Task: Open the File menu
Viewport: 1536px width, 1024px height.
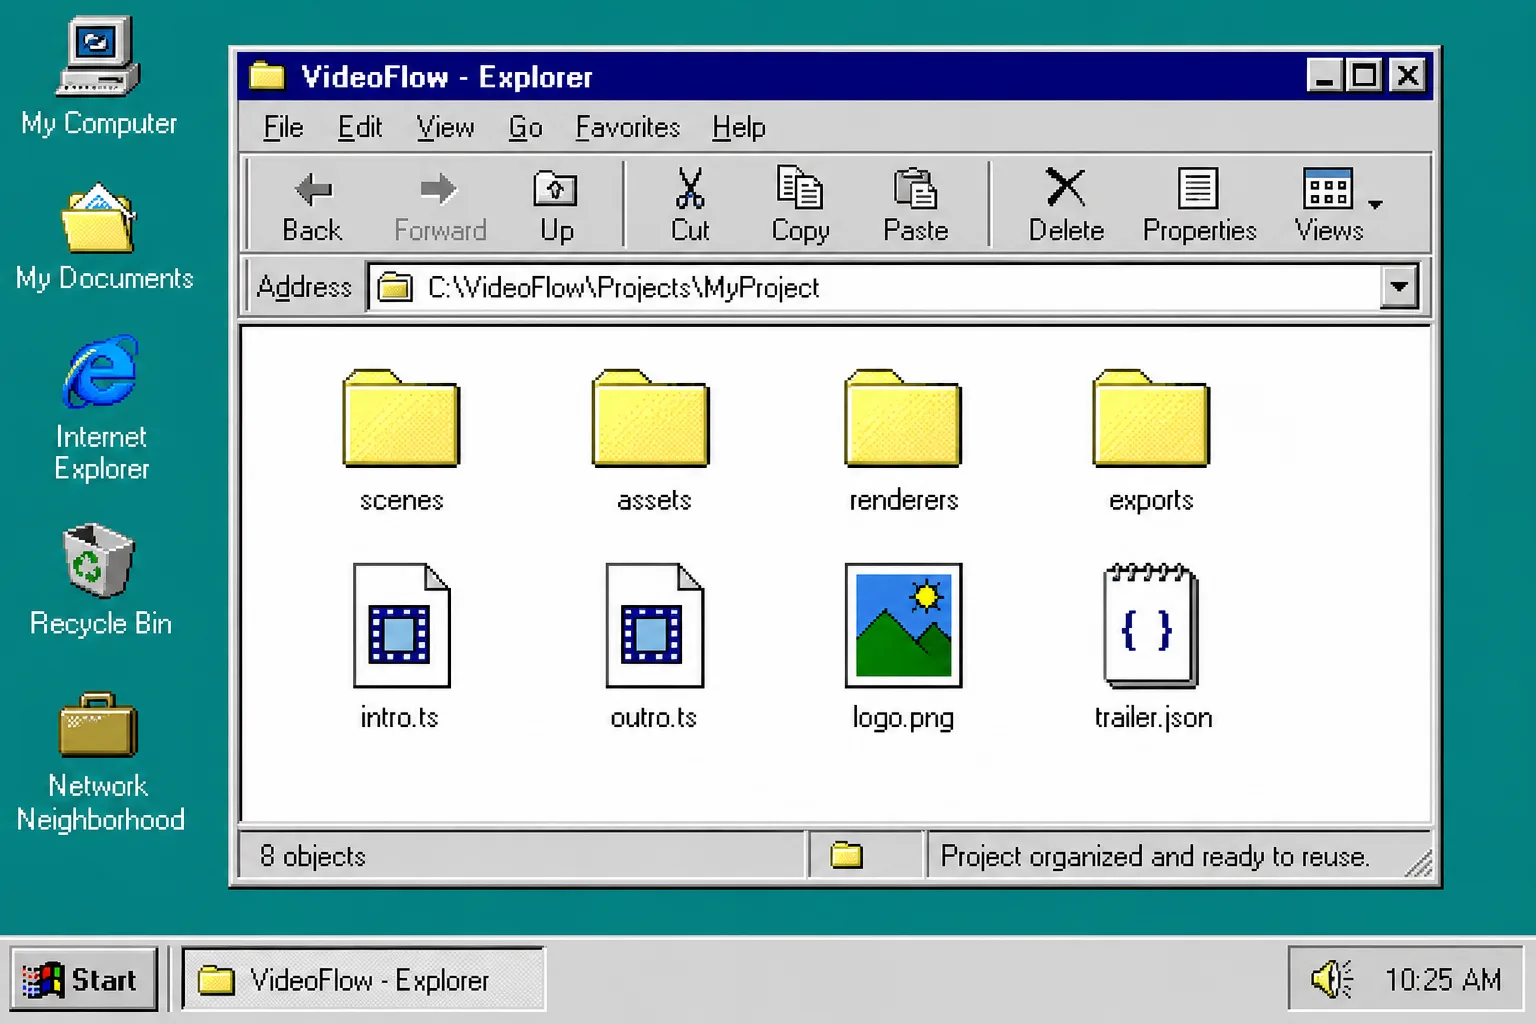Action: point(283,127)
